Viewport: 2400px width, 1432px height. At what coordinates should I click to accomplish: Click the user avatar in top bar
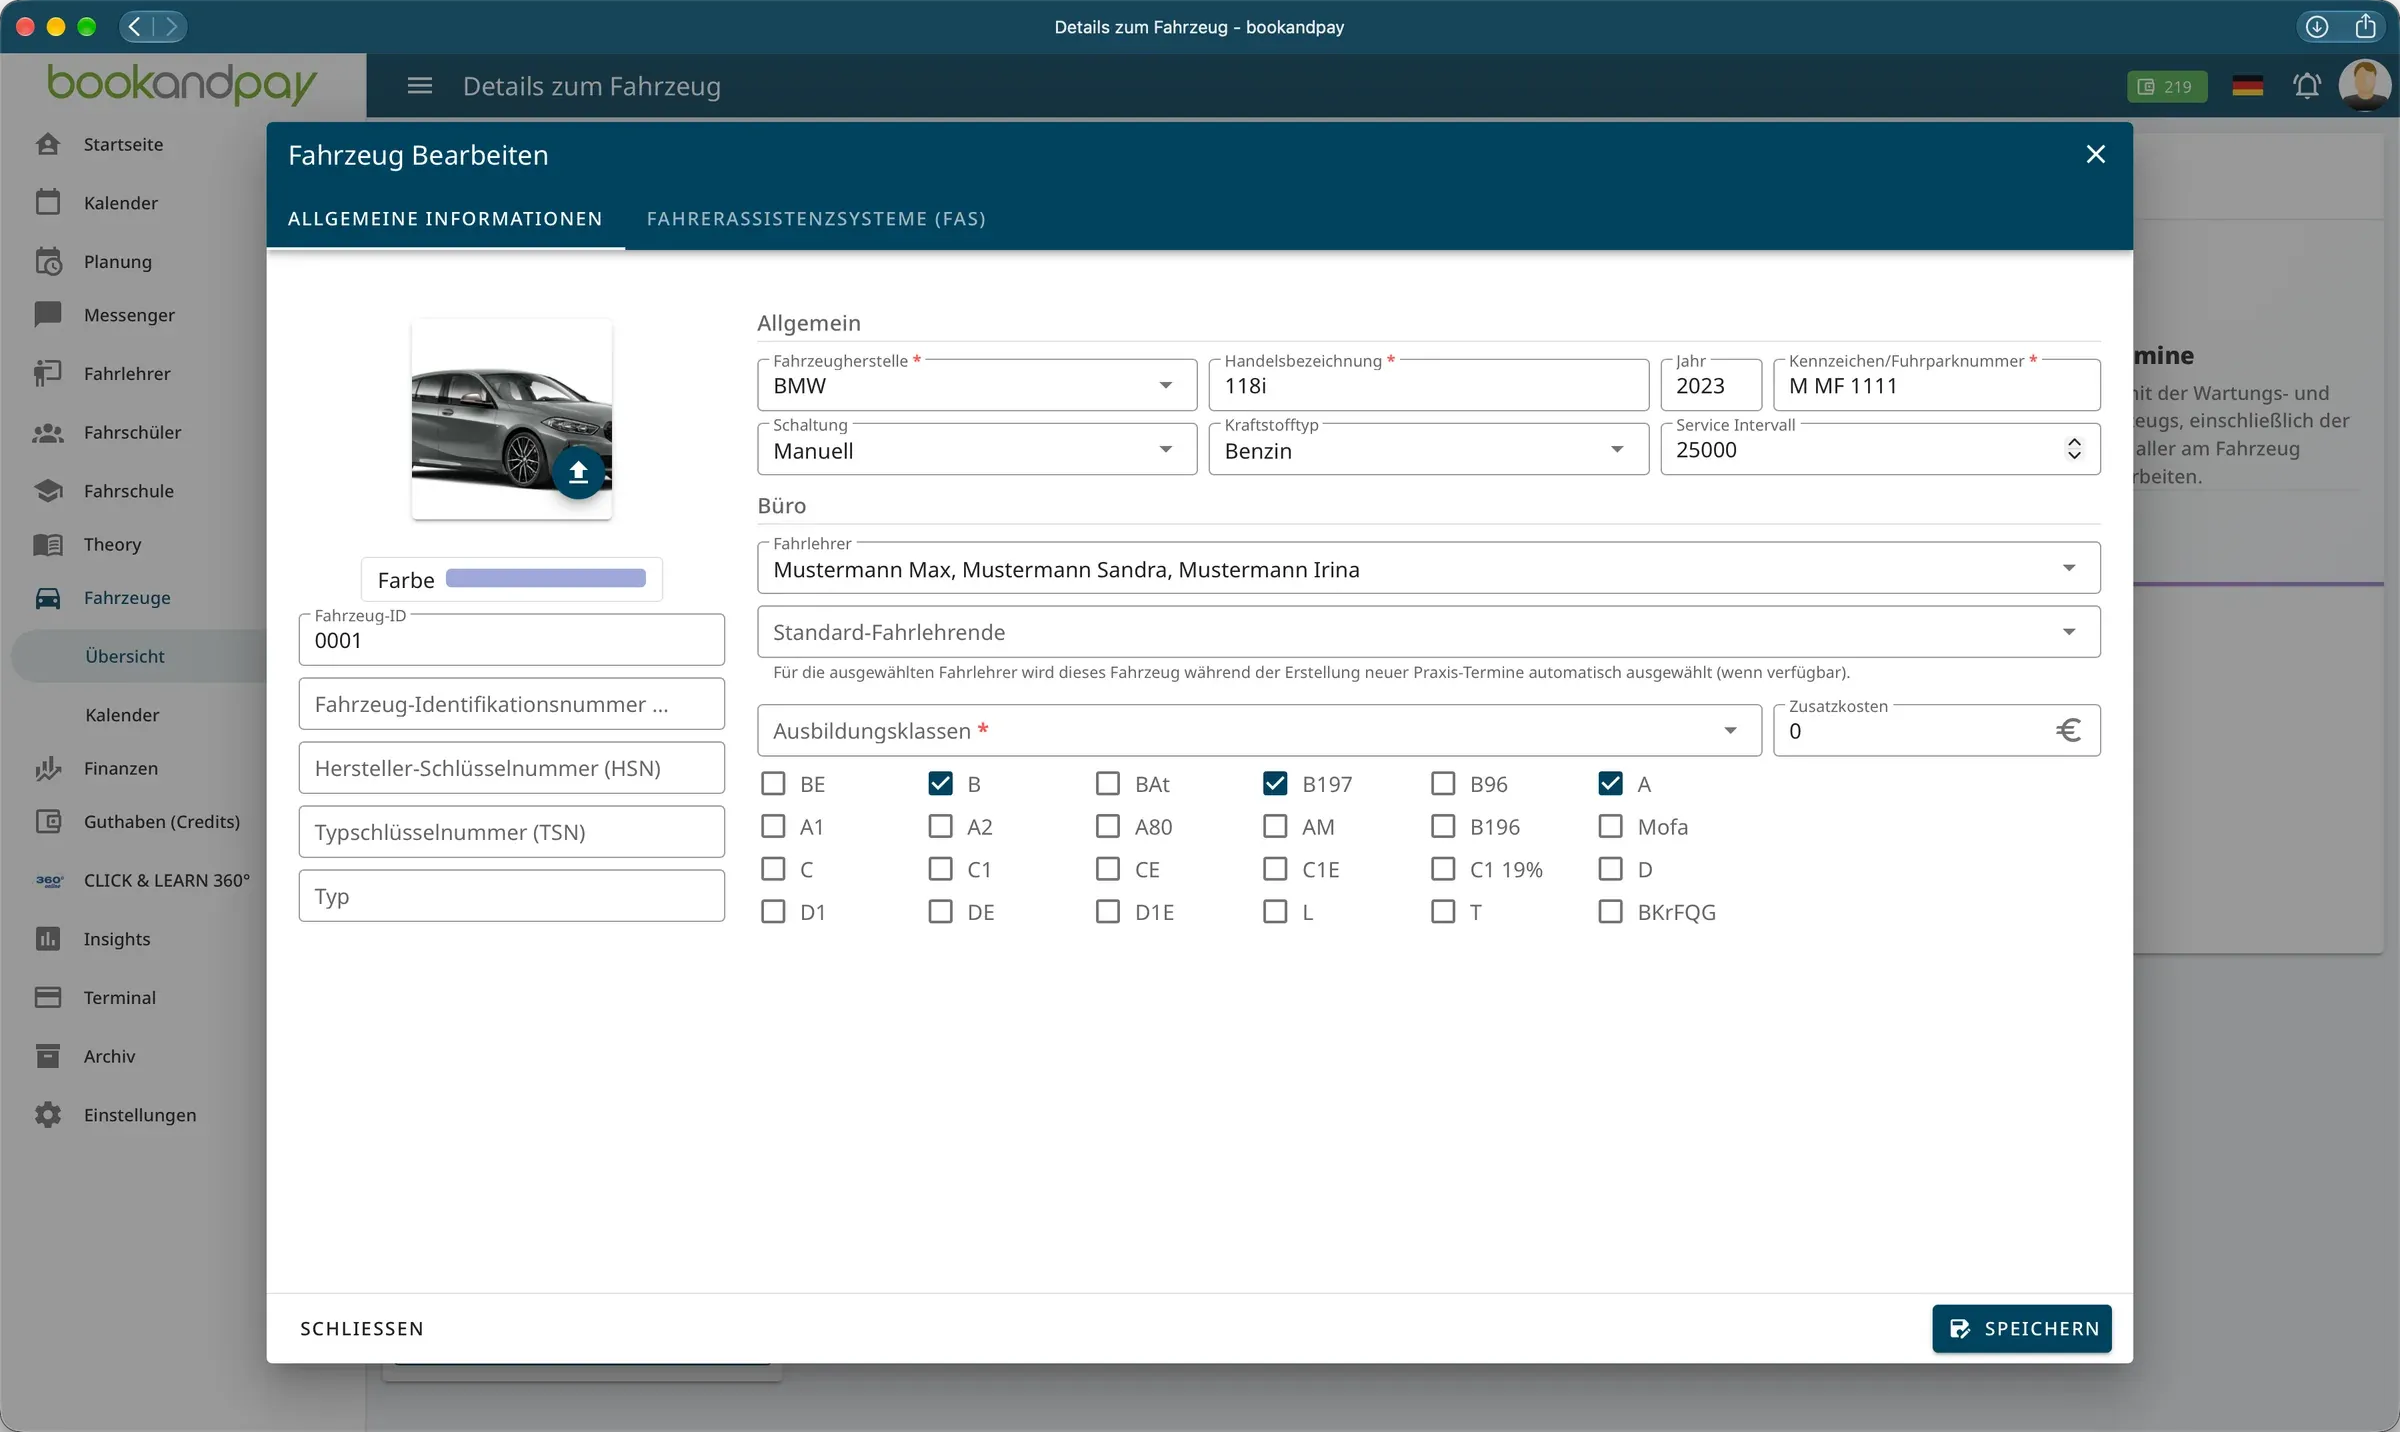[x=2364, y=86]
